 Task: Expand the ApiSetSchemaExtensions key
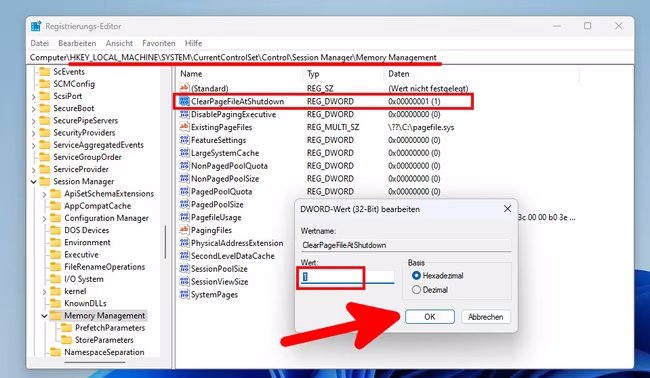coord(44,194)
